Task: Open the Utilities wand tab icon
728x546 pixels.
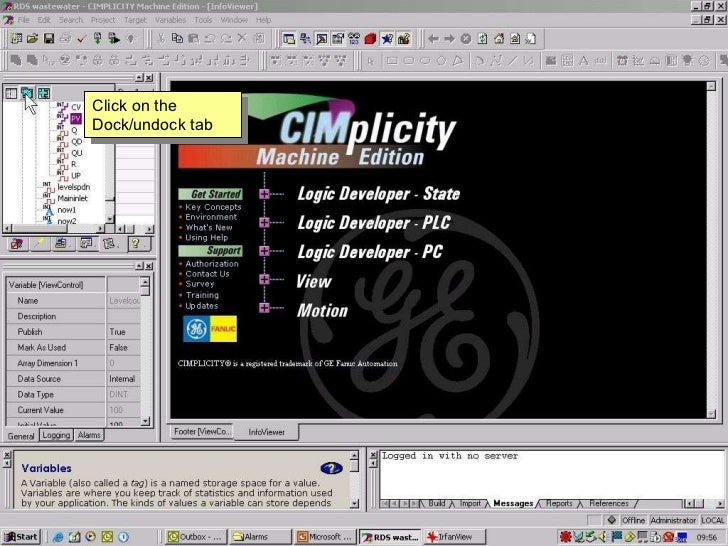Action: [40, 243]
